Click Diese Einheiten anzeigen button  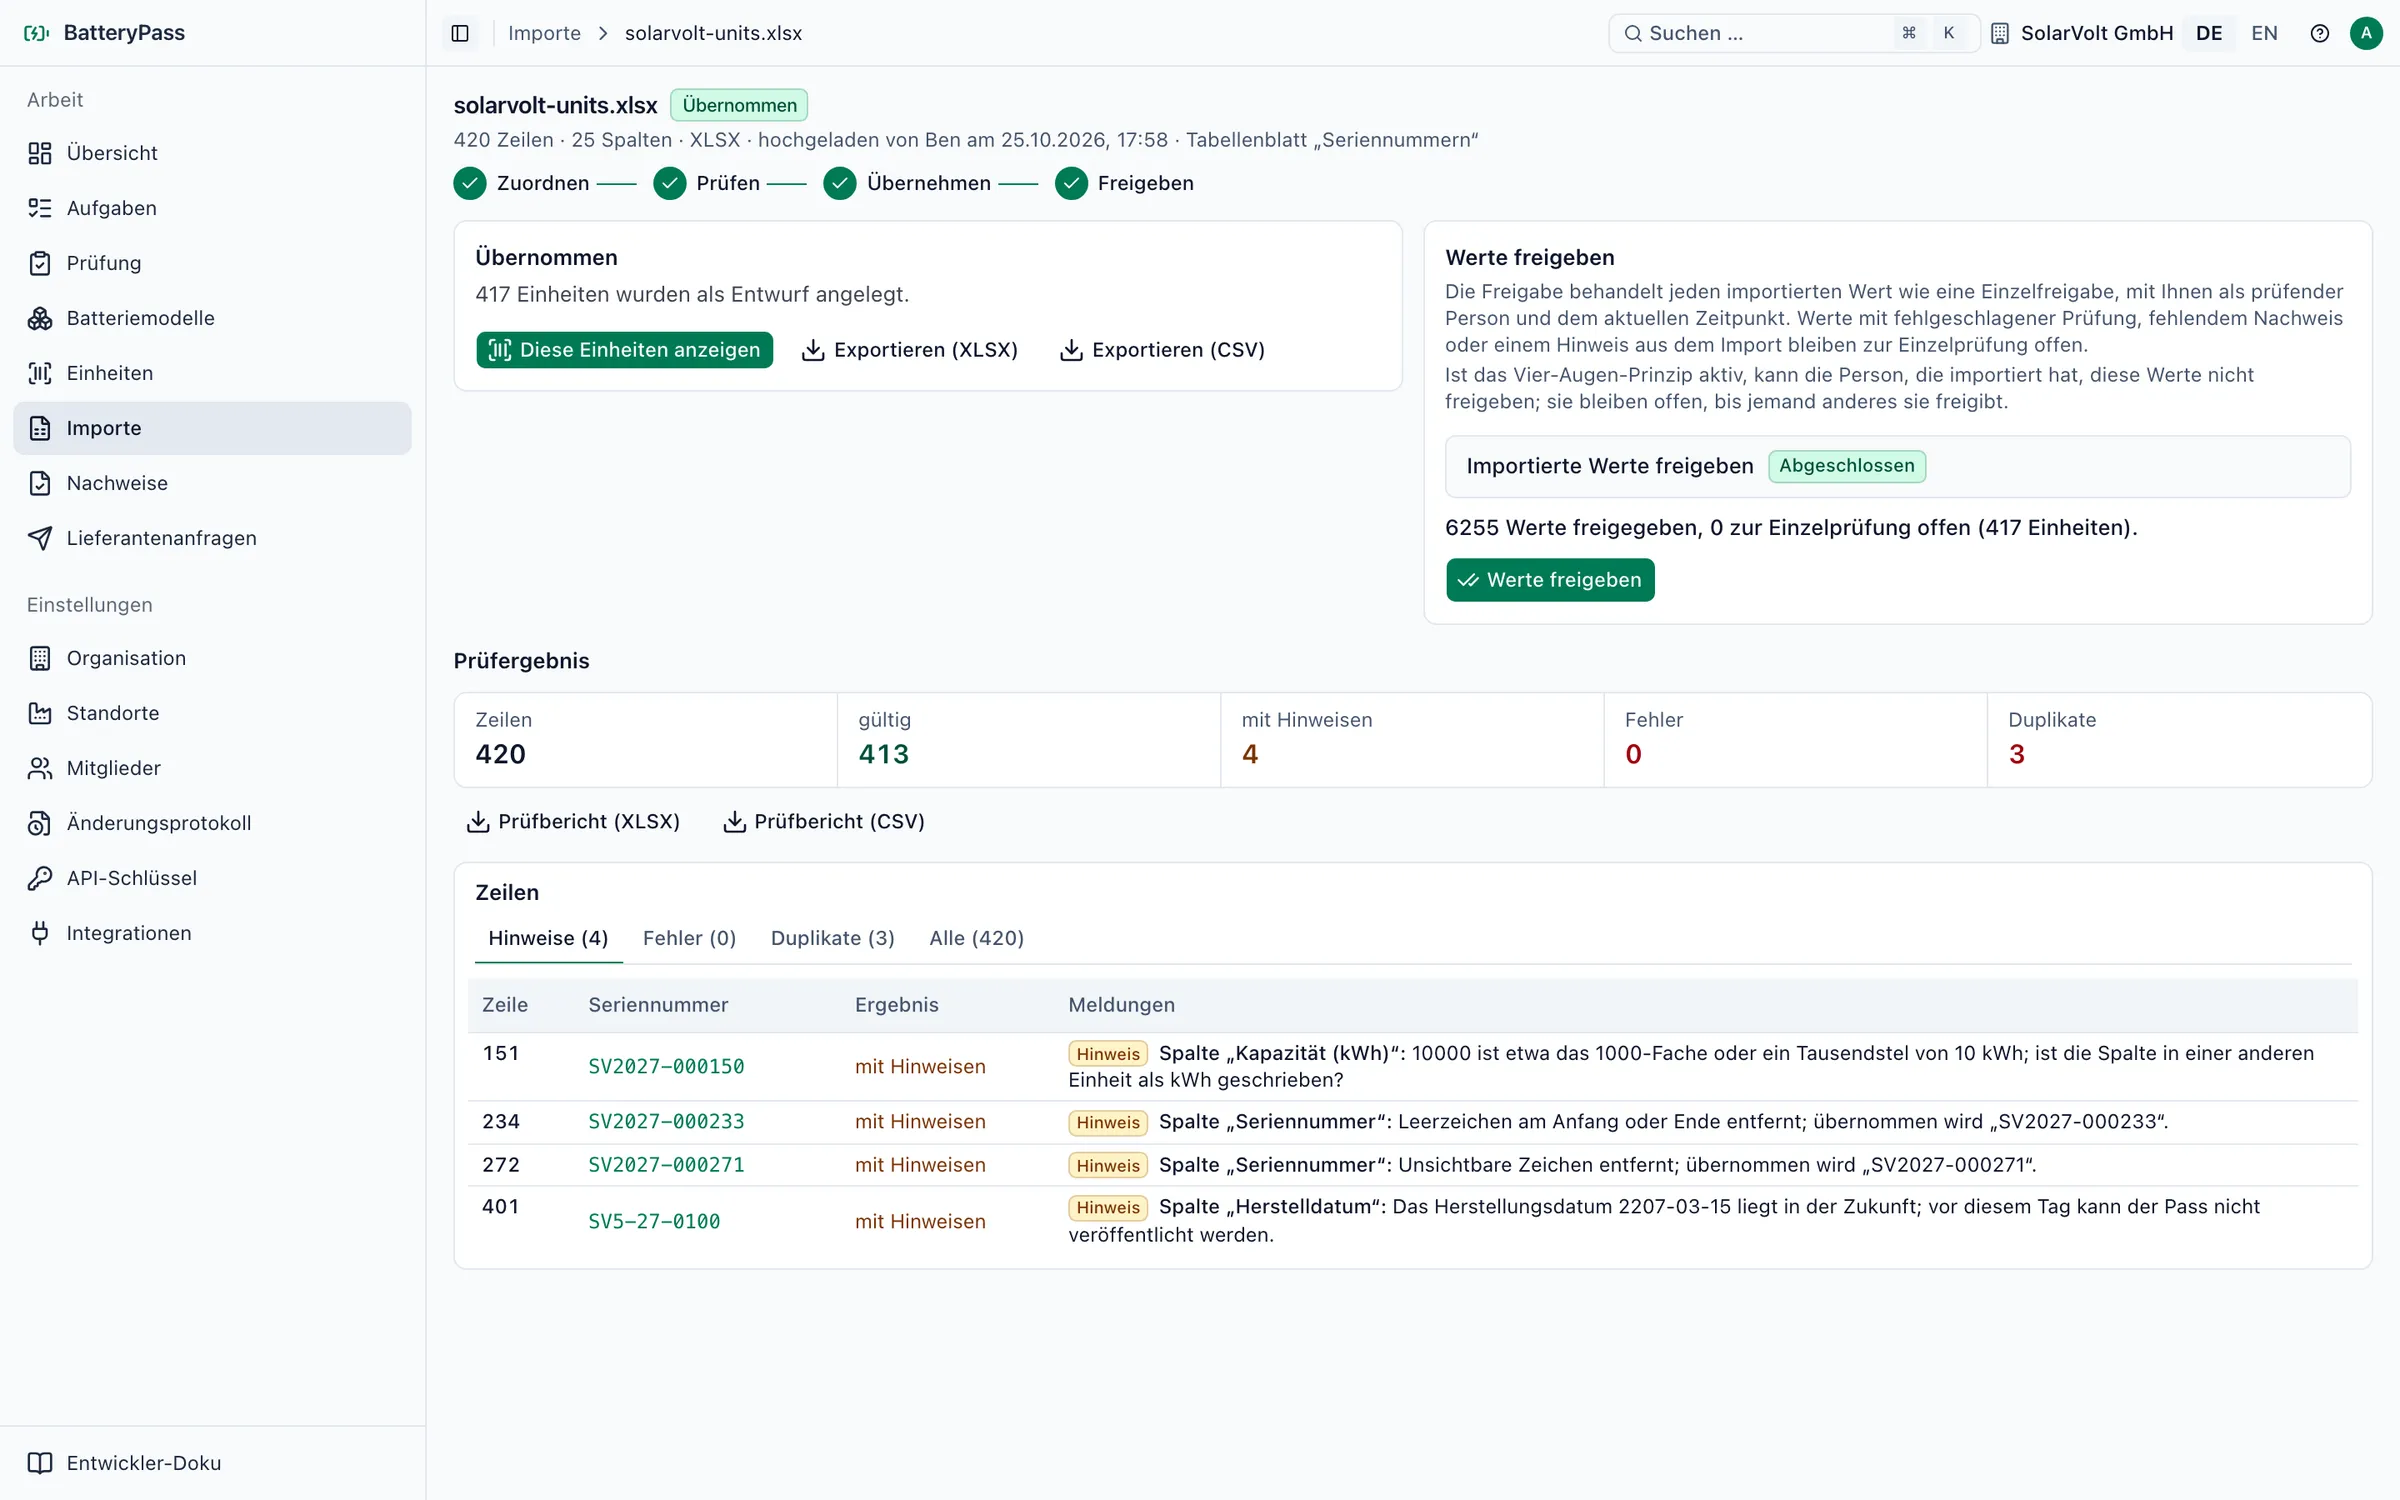(624, 350)
